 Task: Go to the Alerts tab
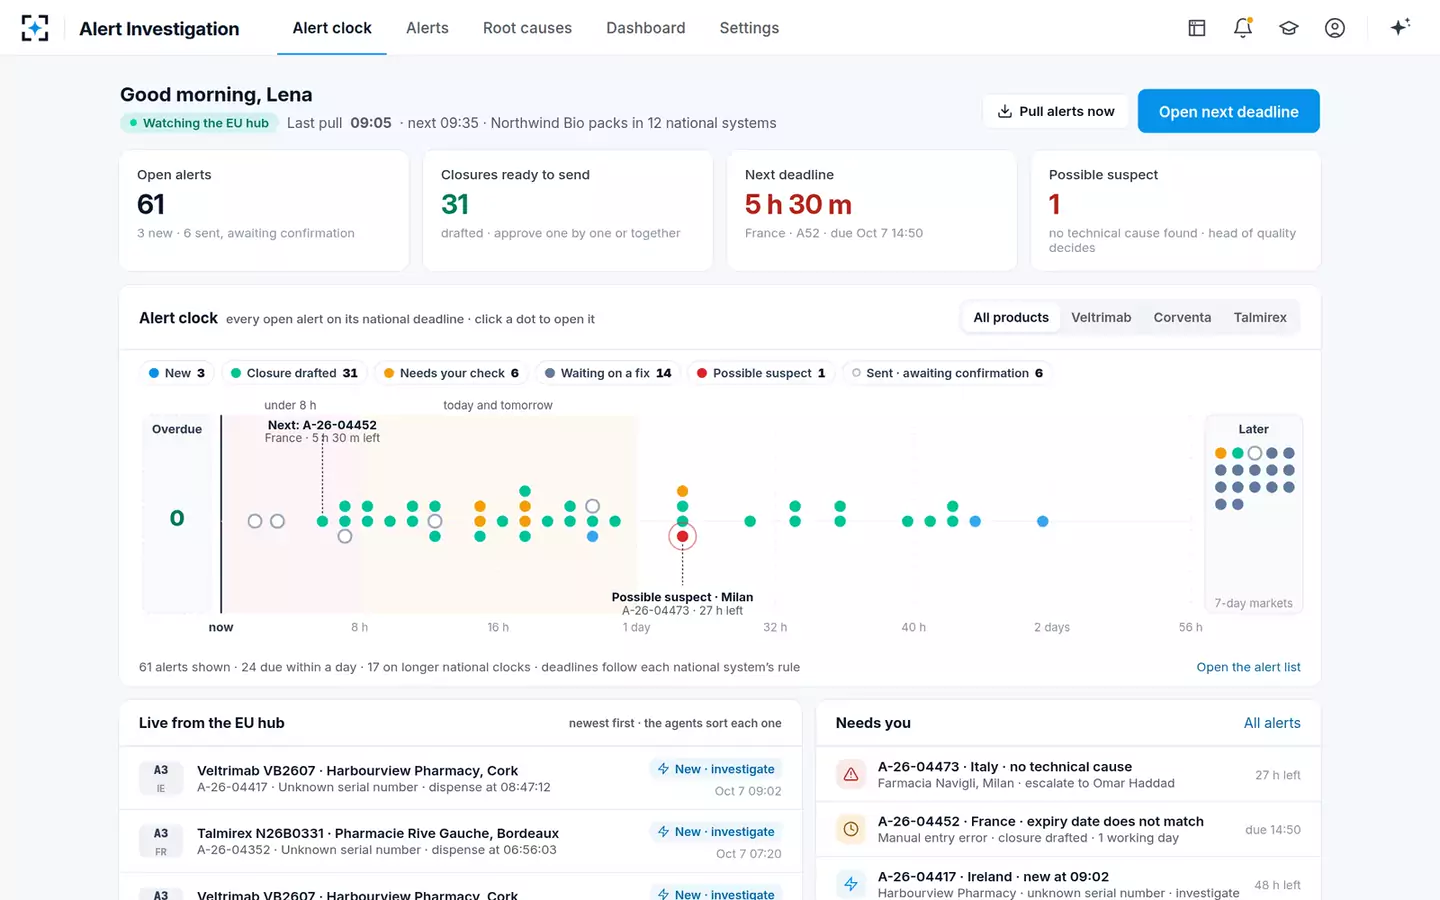coord(427,28)
